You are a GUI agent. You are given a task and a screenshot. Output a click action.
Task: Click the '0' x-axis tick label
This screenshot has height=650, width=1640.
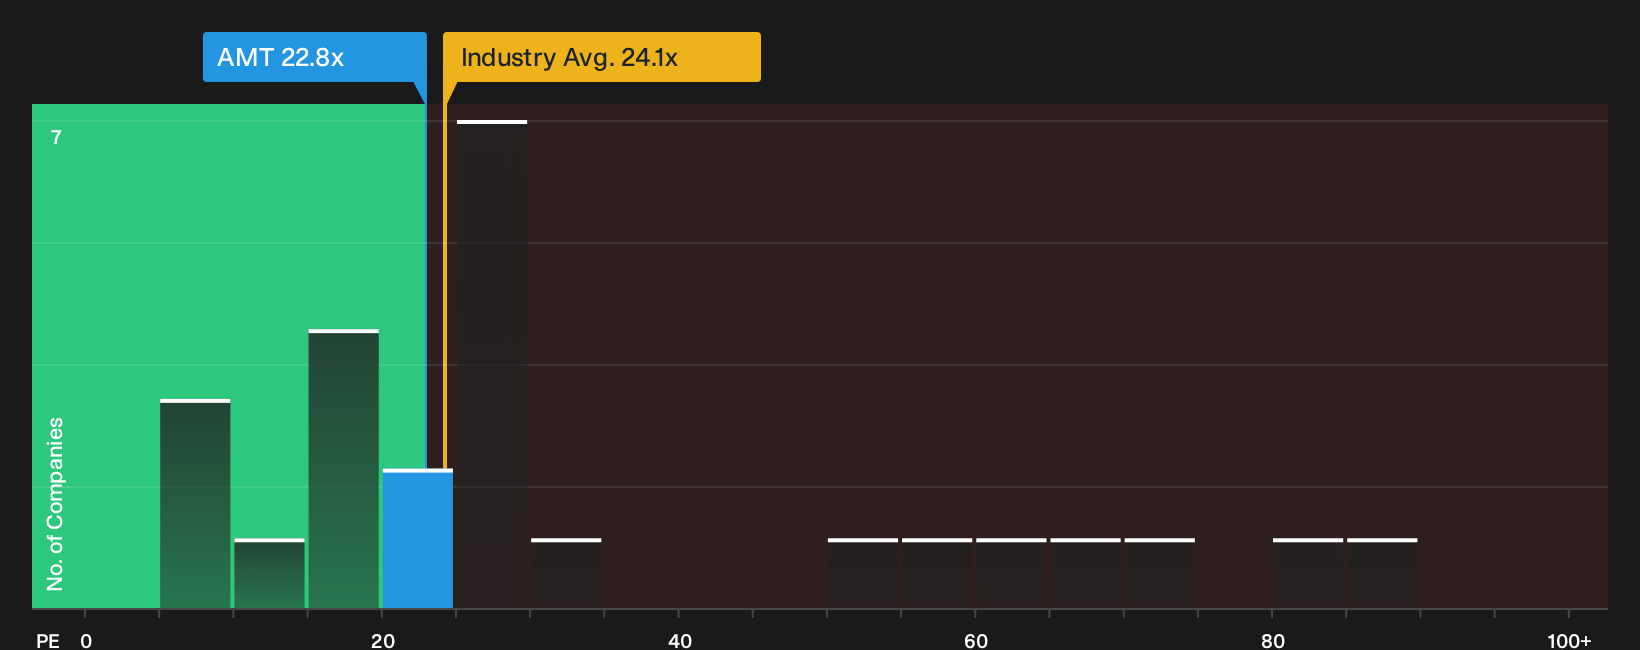86,641
